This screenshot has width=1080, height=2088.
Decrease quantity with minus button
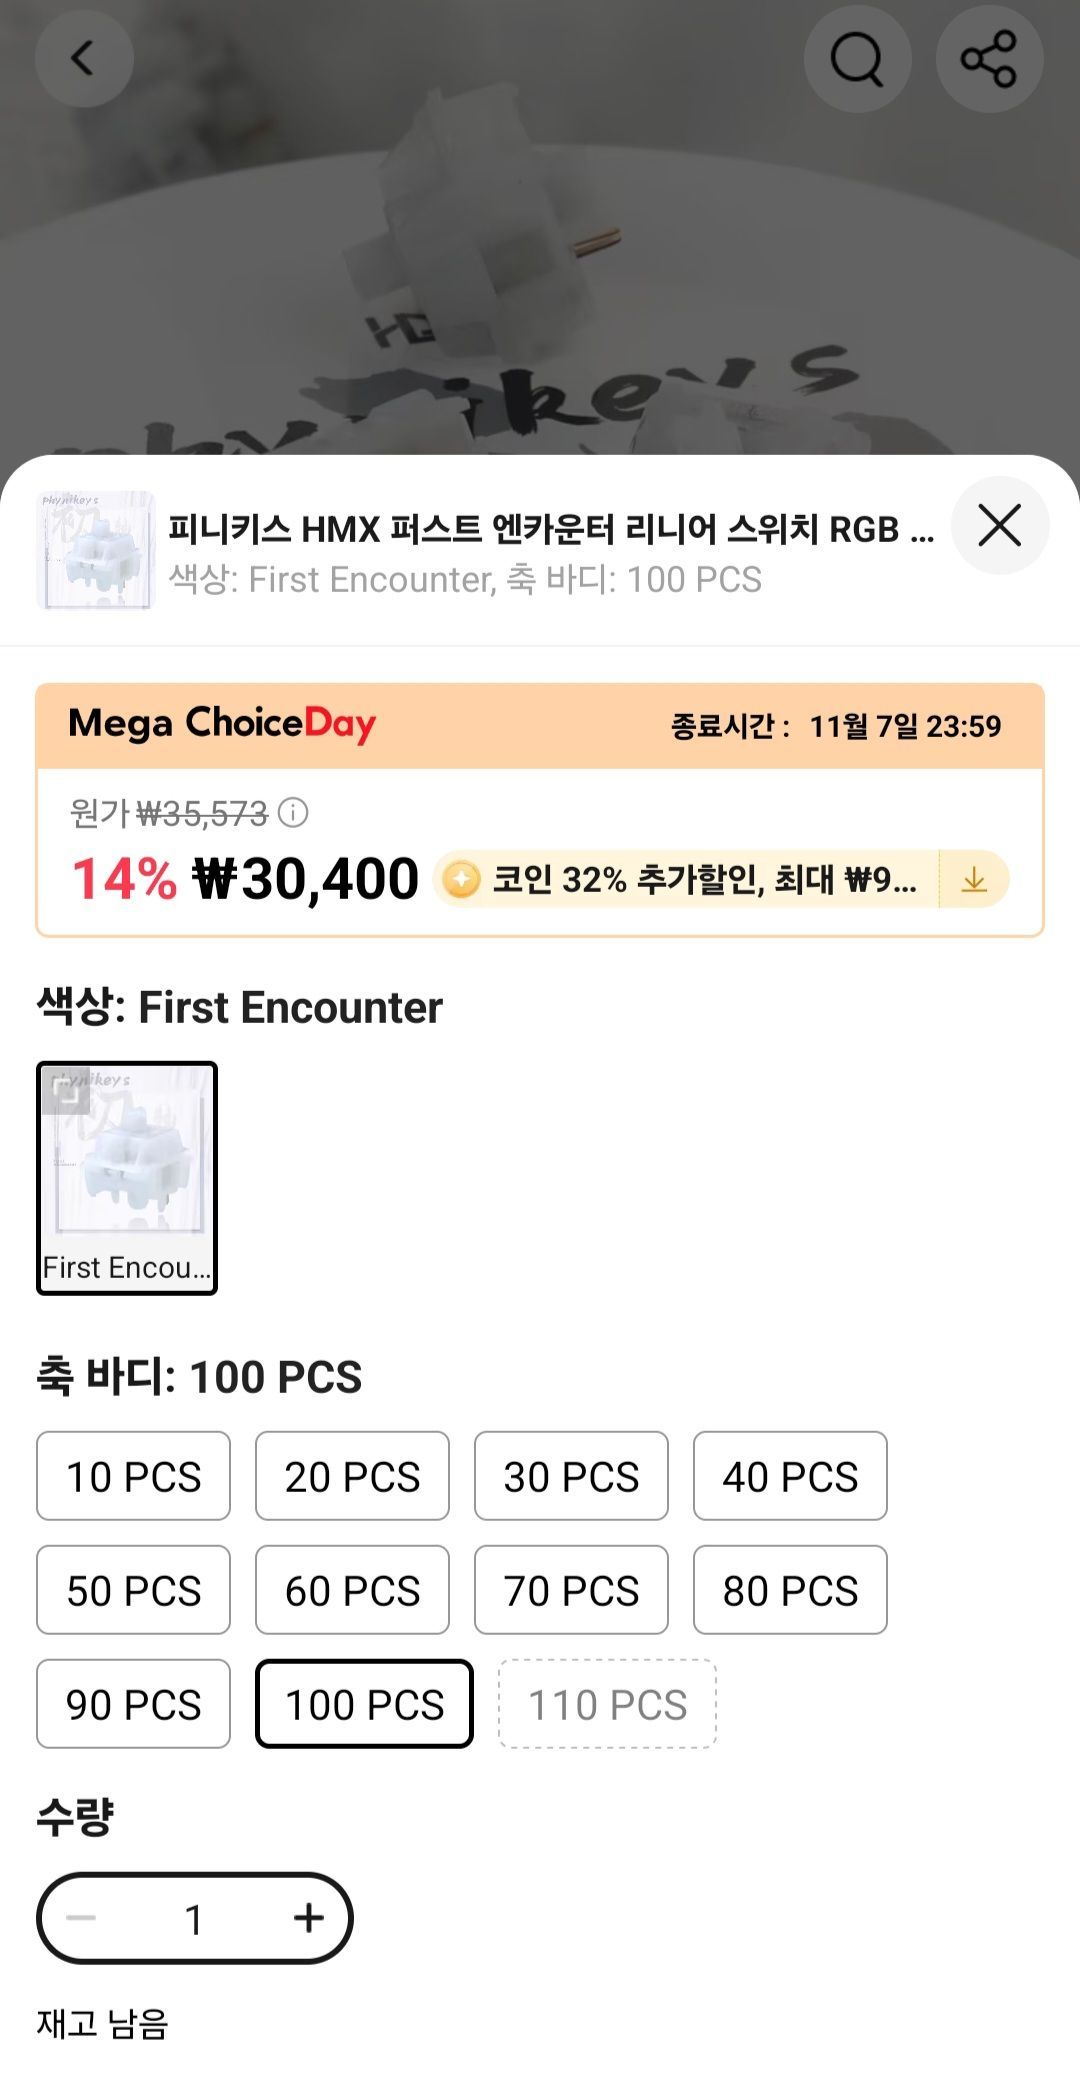(82, 1918)
